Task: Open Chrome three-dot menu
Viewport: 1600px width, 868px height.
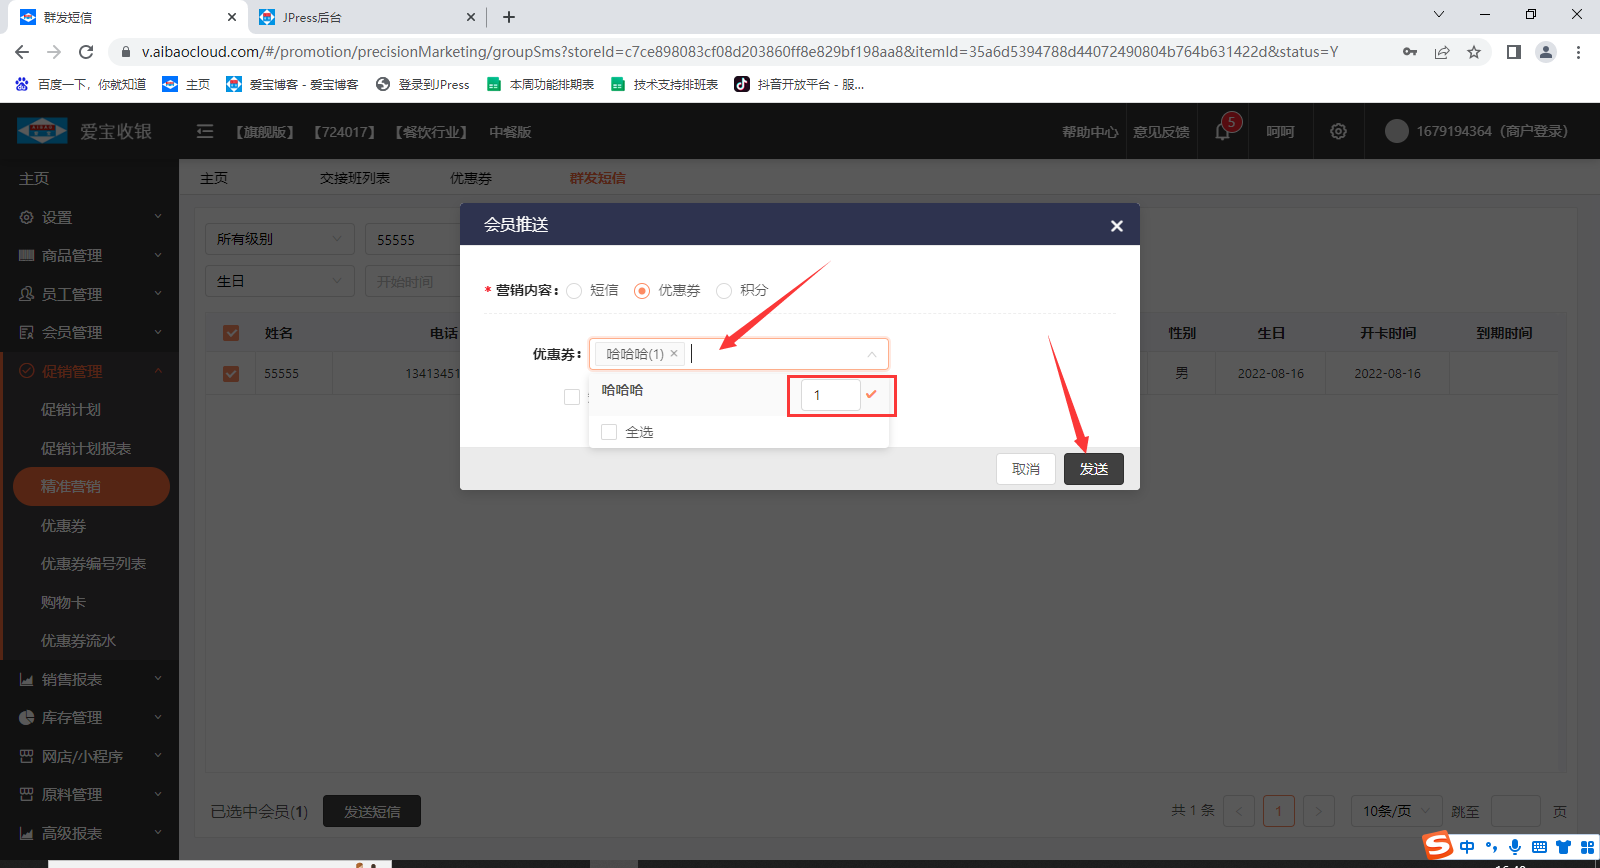Action: (1578, 52)
